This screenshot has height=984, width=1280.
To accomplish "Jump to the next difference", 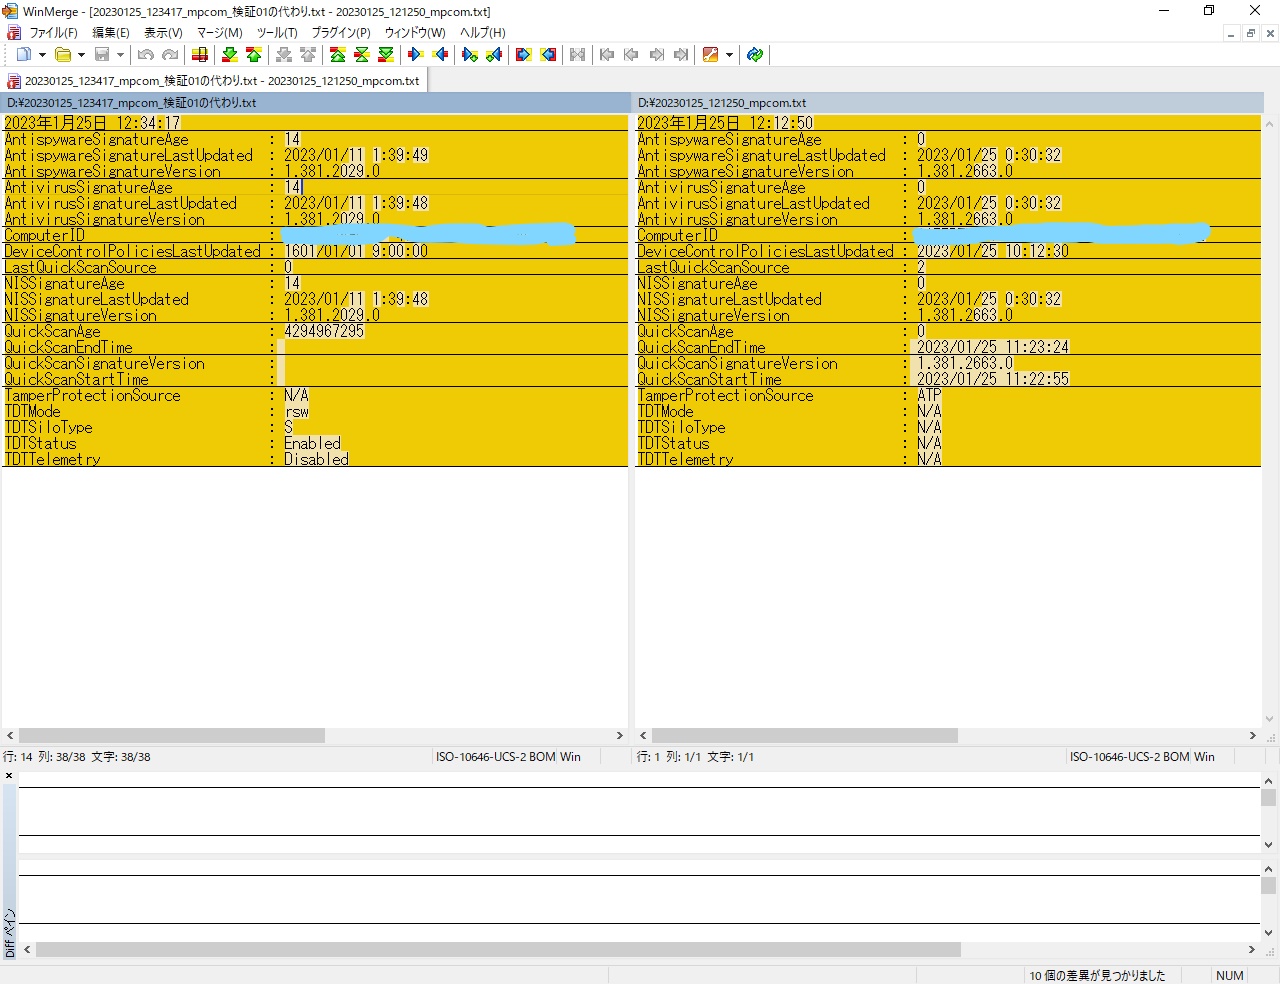I will coord(230,54).
